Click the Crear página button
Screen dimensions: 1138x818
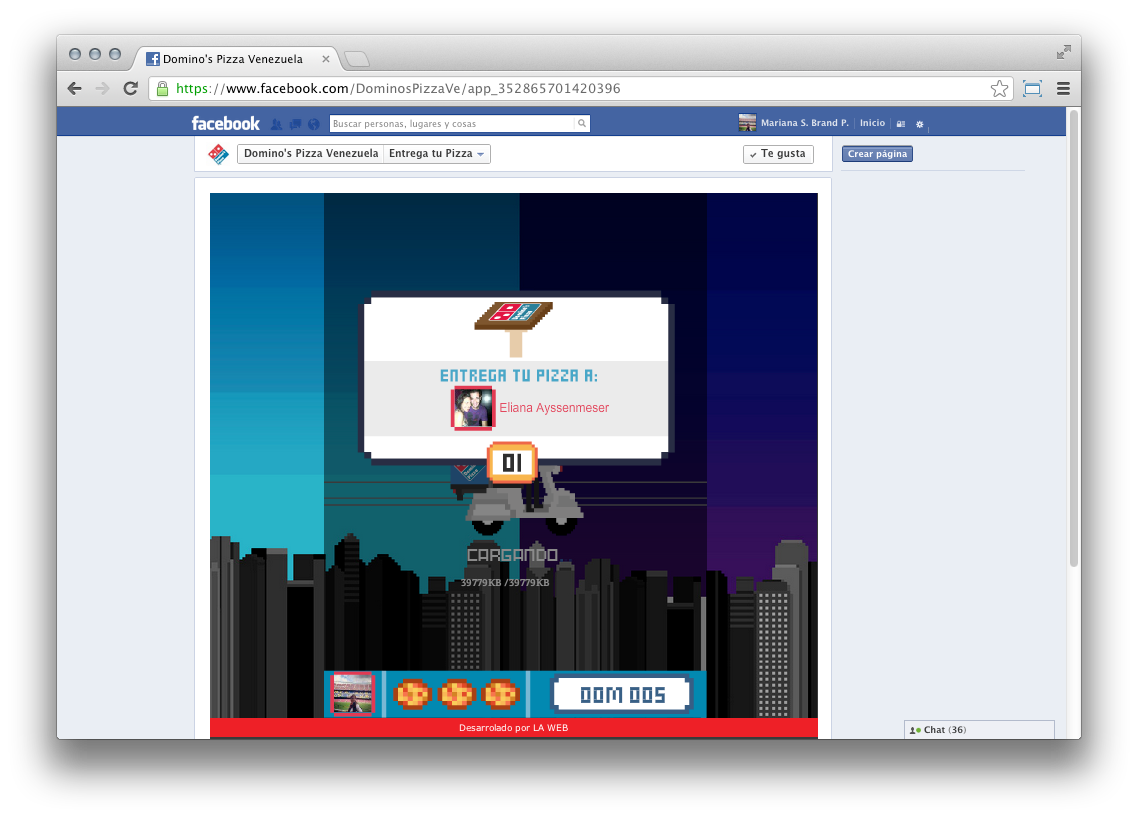tap(877, 154)
